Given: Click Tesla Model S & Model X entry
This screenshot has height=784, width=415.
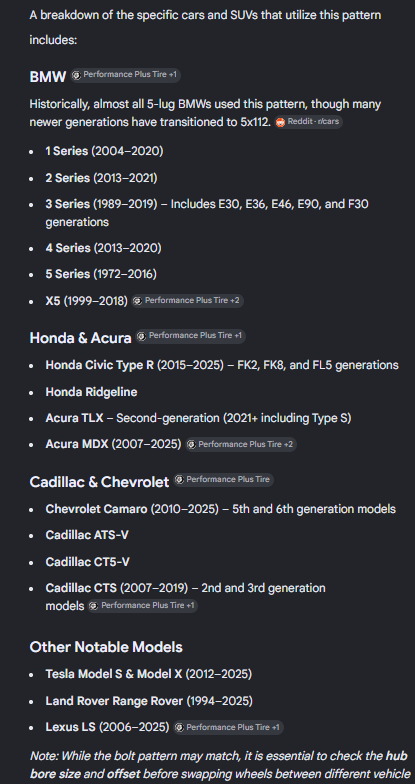Looking at the screenshot, I should (148, 674).
